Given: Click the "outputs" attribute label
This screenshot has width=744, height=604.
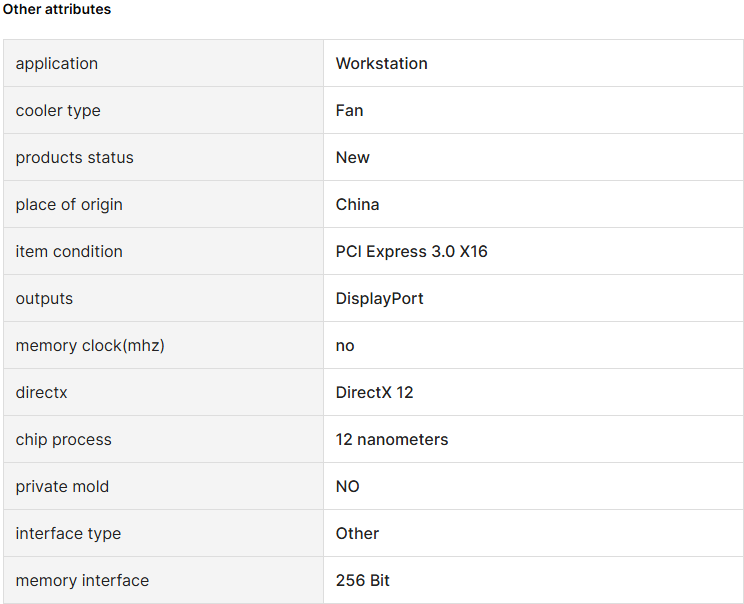Looking at the screenshot, I should tap(44, 298).
